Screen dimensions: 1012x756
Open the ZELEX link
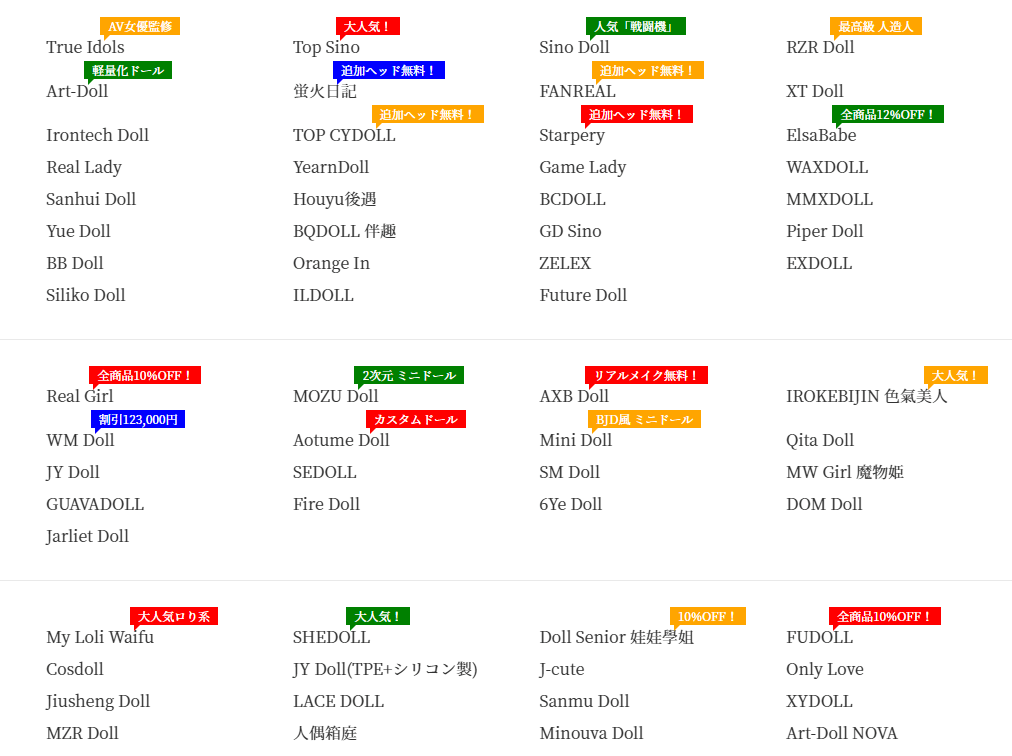point(565,263)
